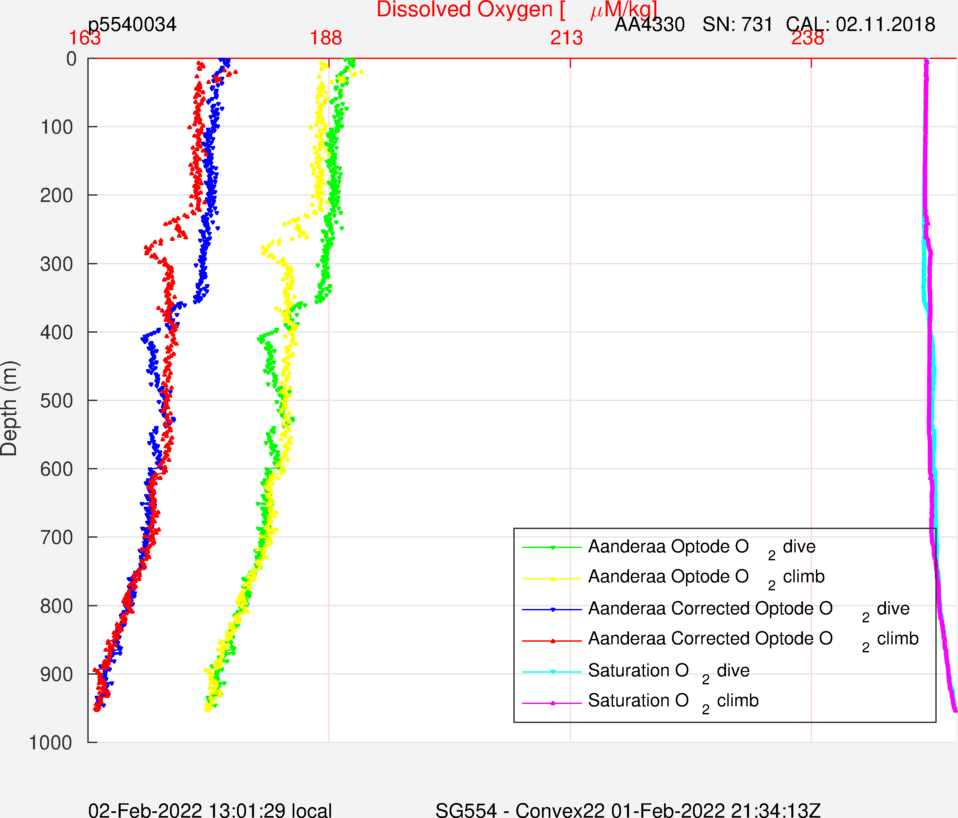Select legend entry 'Aanderaa Optode O2 dive'
The height and width of the screenshot is (818, 958).
701,548
